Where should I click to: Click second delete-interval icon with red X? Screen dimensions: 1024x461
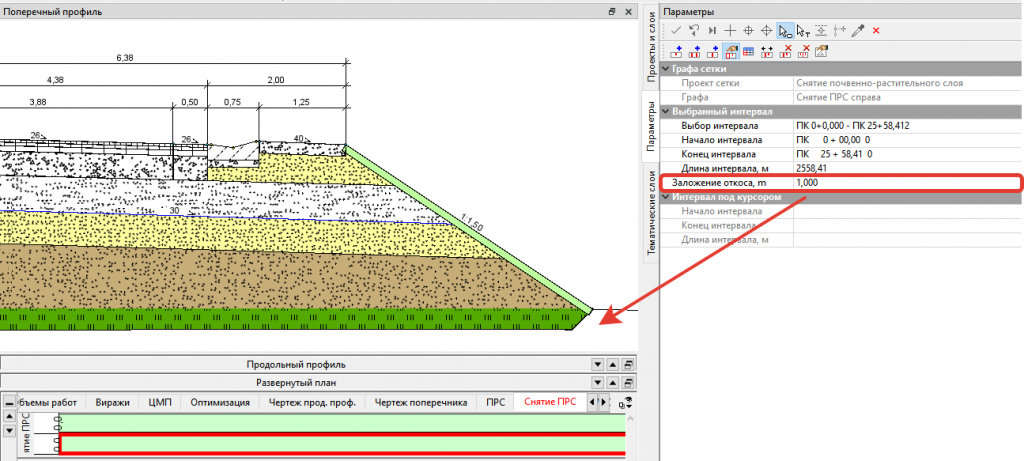804,51
